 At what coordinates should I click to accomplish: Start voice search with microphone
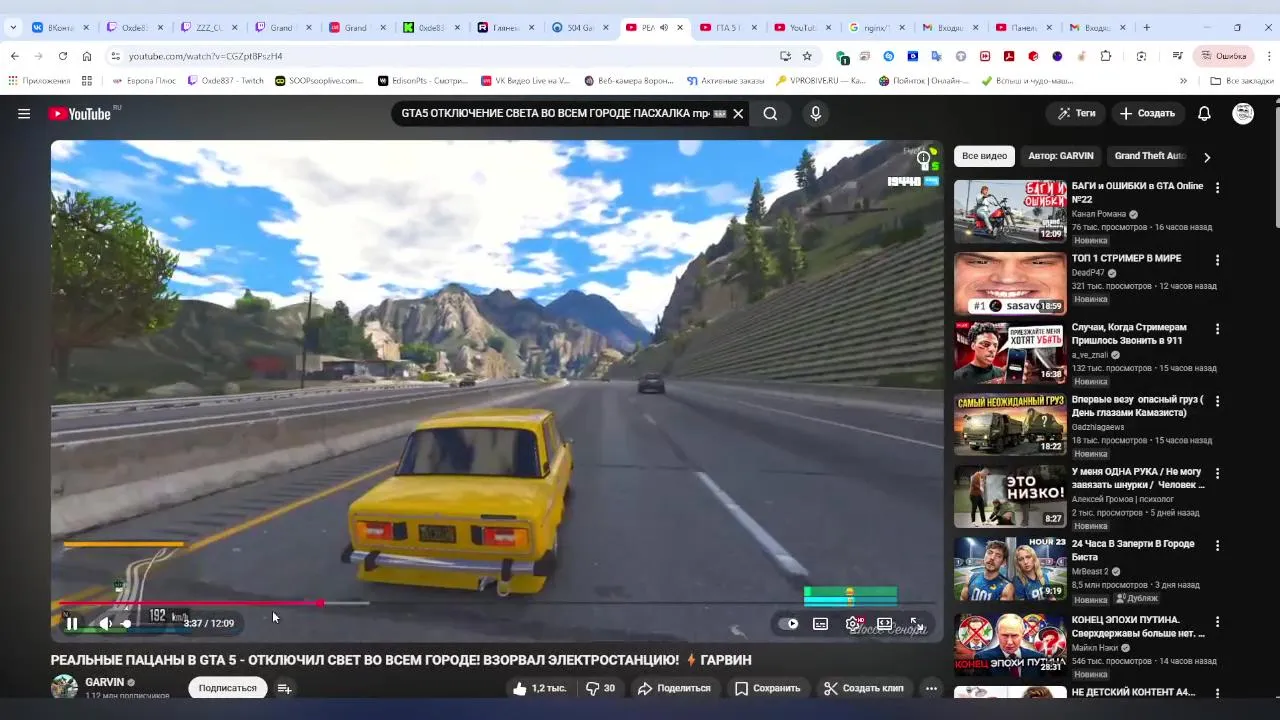816,114
